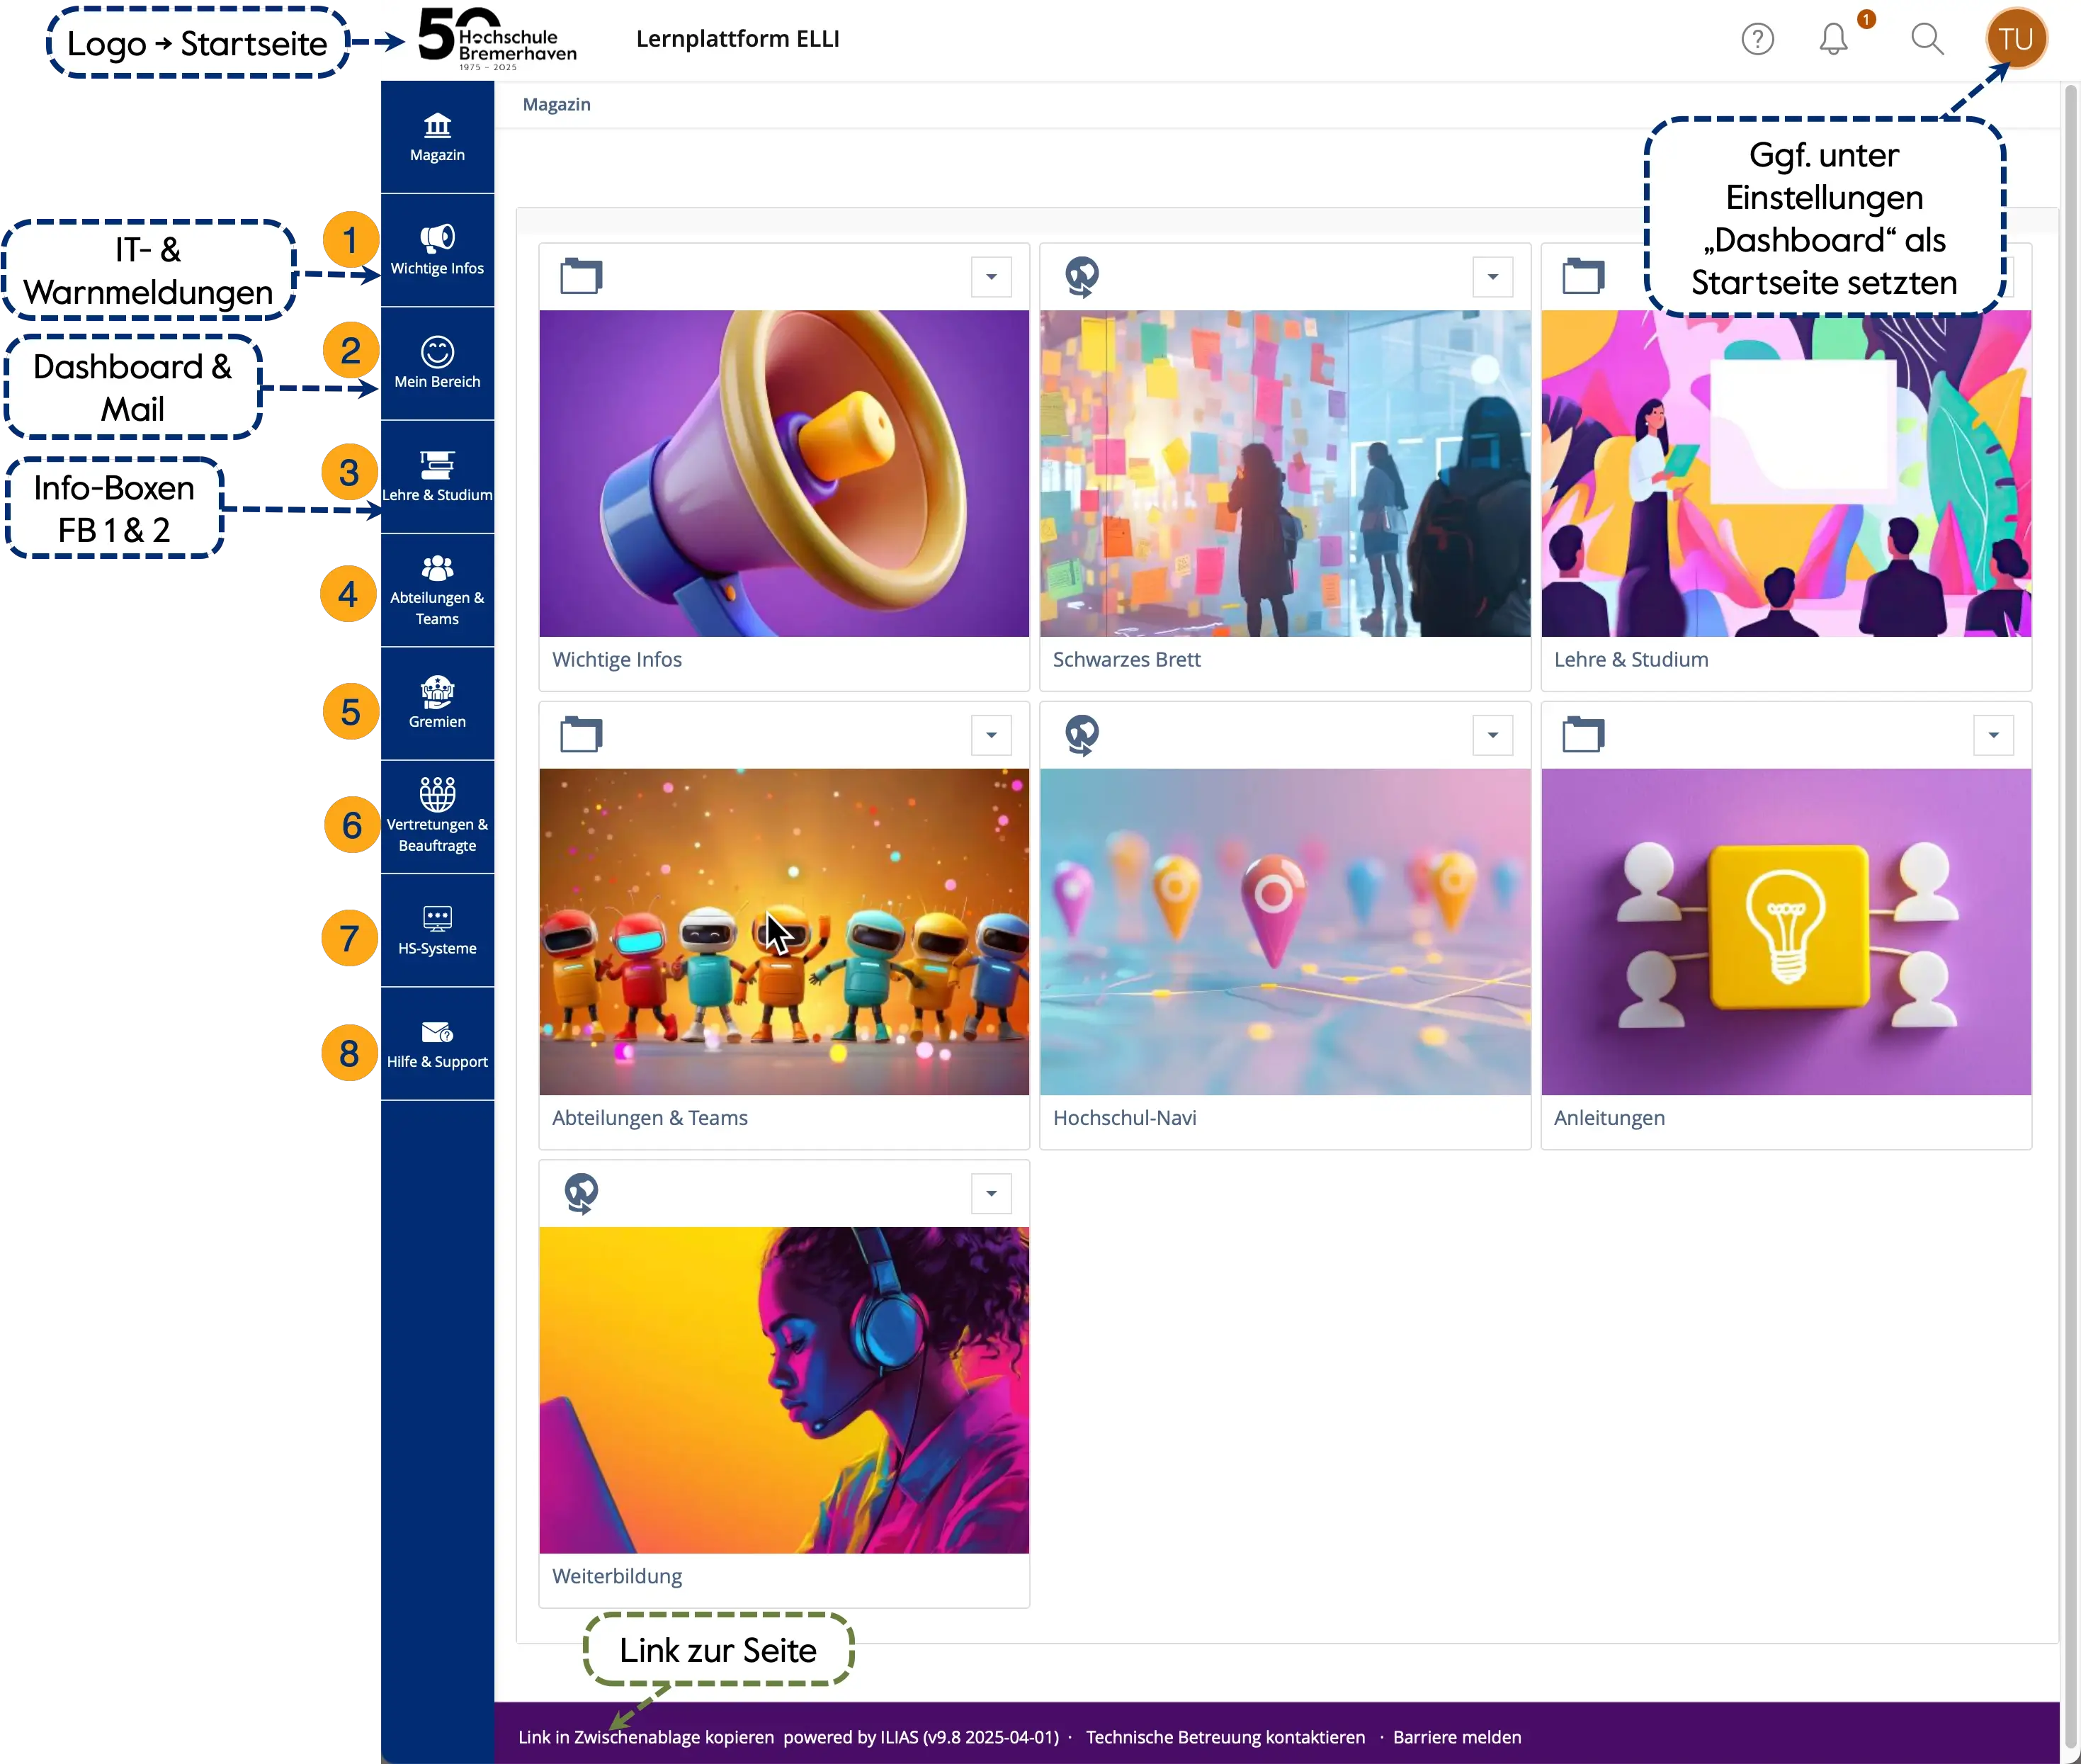
Task: Click Link in Zwischenablage kopieren
Action: [646, 1737]
